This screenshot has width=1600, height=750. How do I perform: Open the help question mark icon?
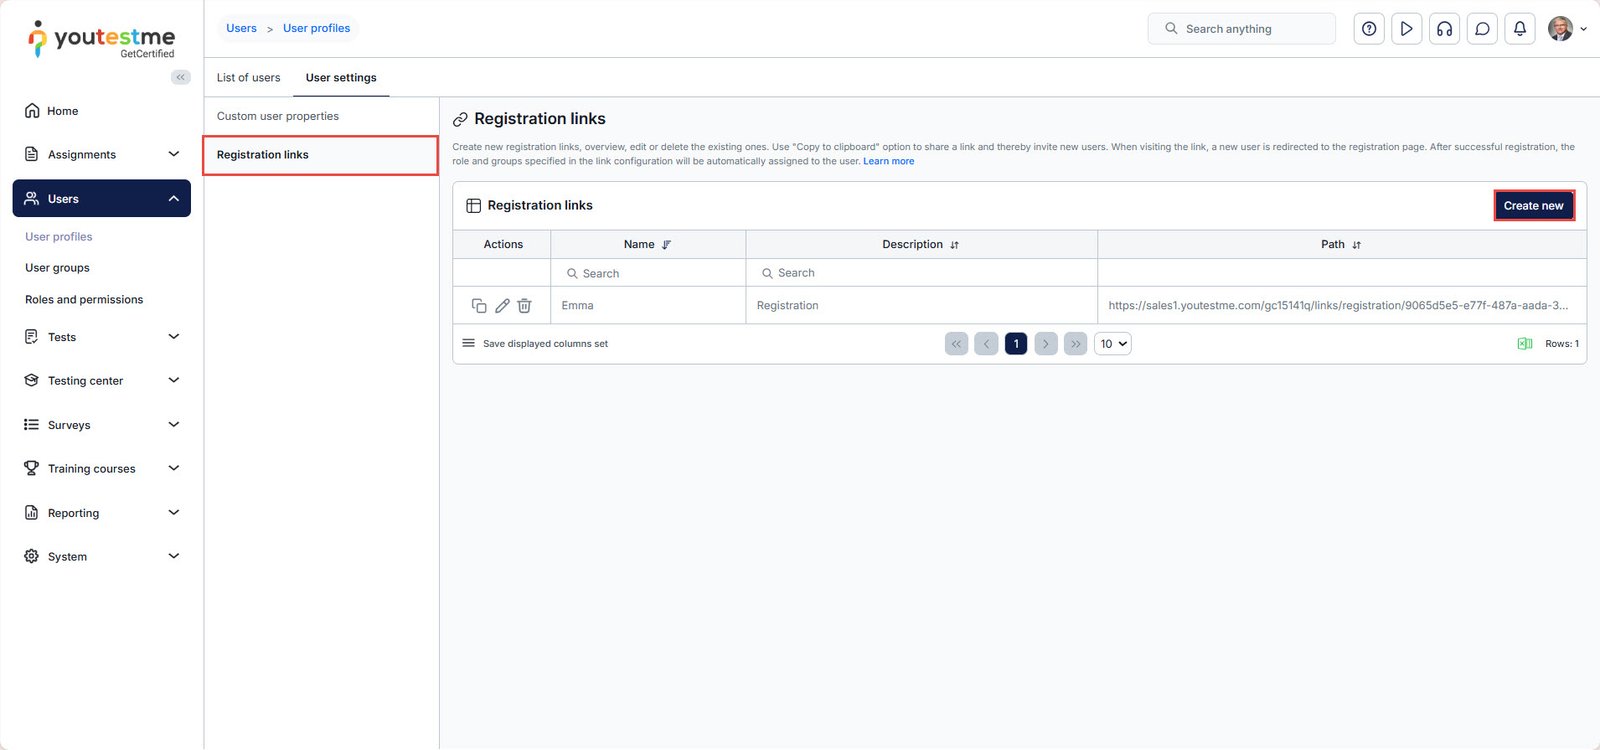coord(1369,29)
